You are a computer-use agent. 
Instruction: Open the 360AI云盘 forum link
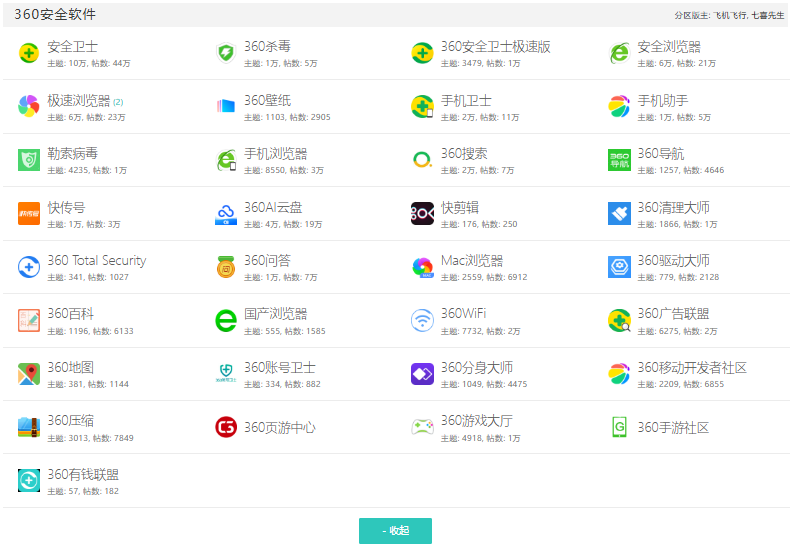pyautogui.click(x=273, y=207)
